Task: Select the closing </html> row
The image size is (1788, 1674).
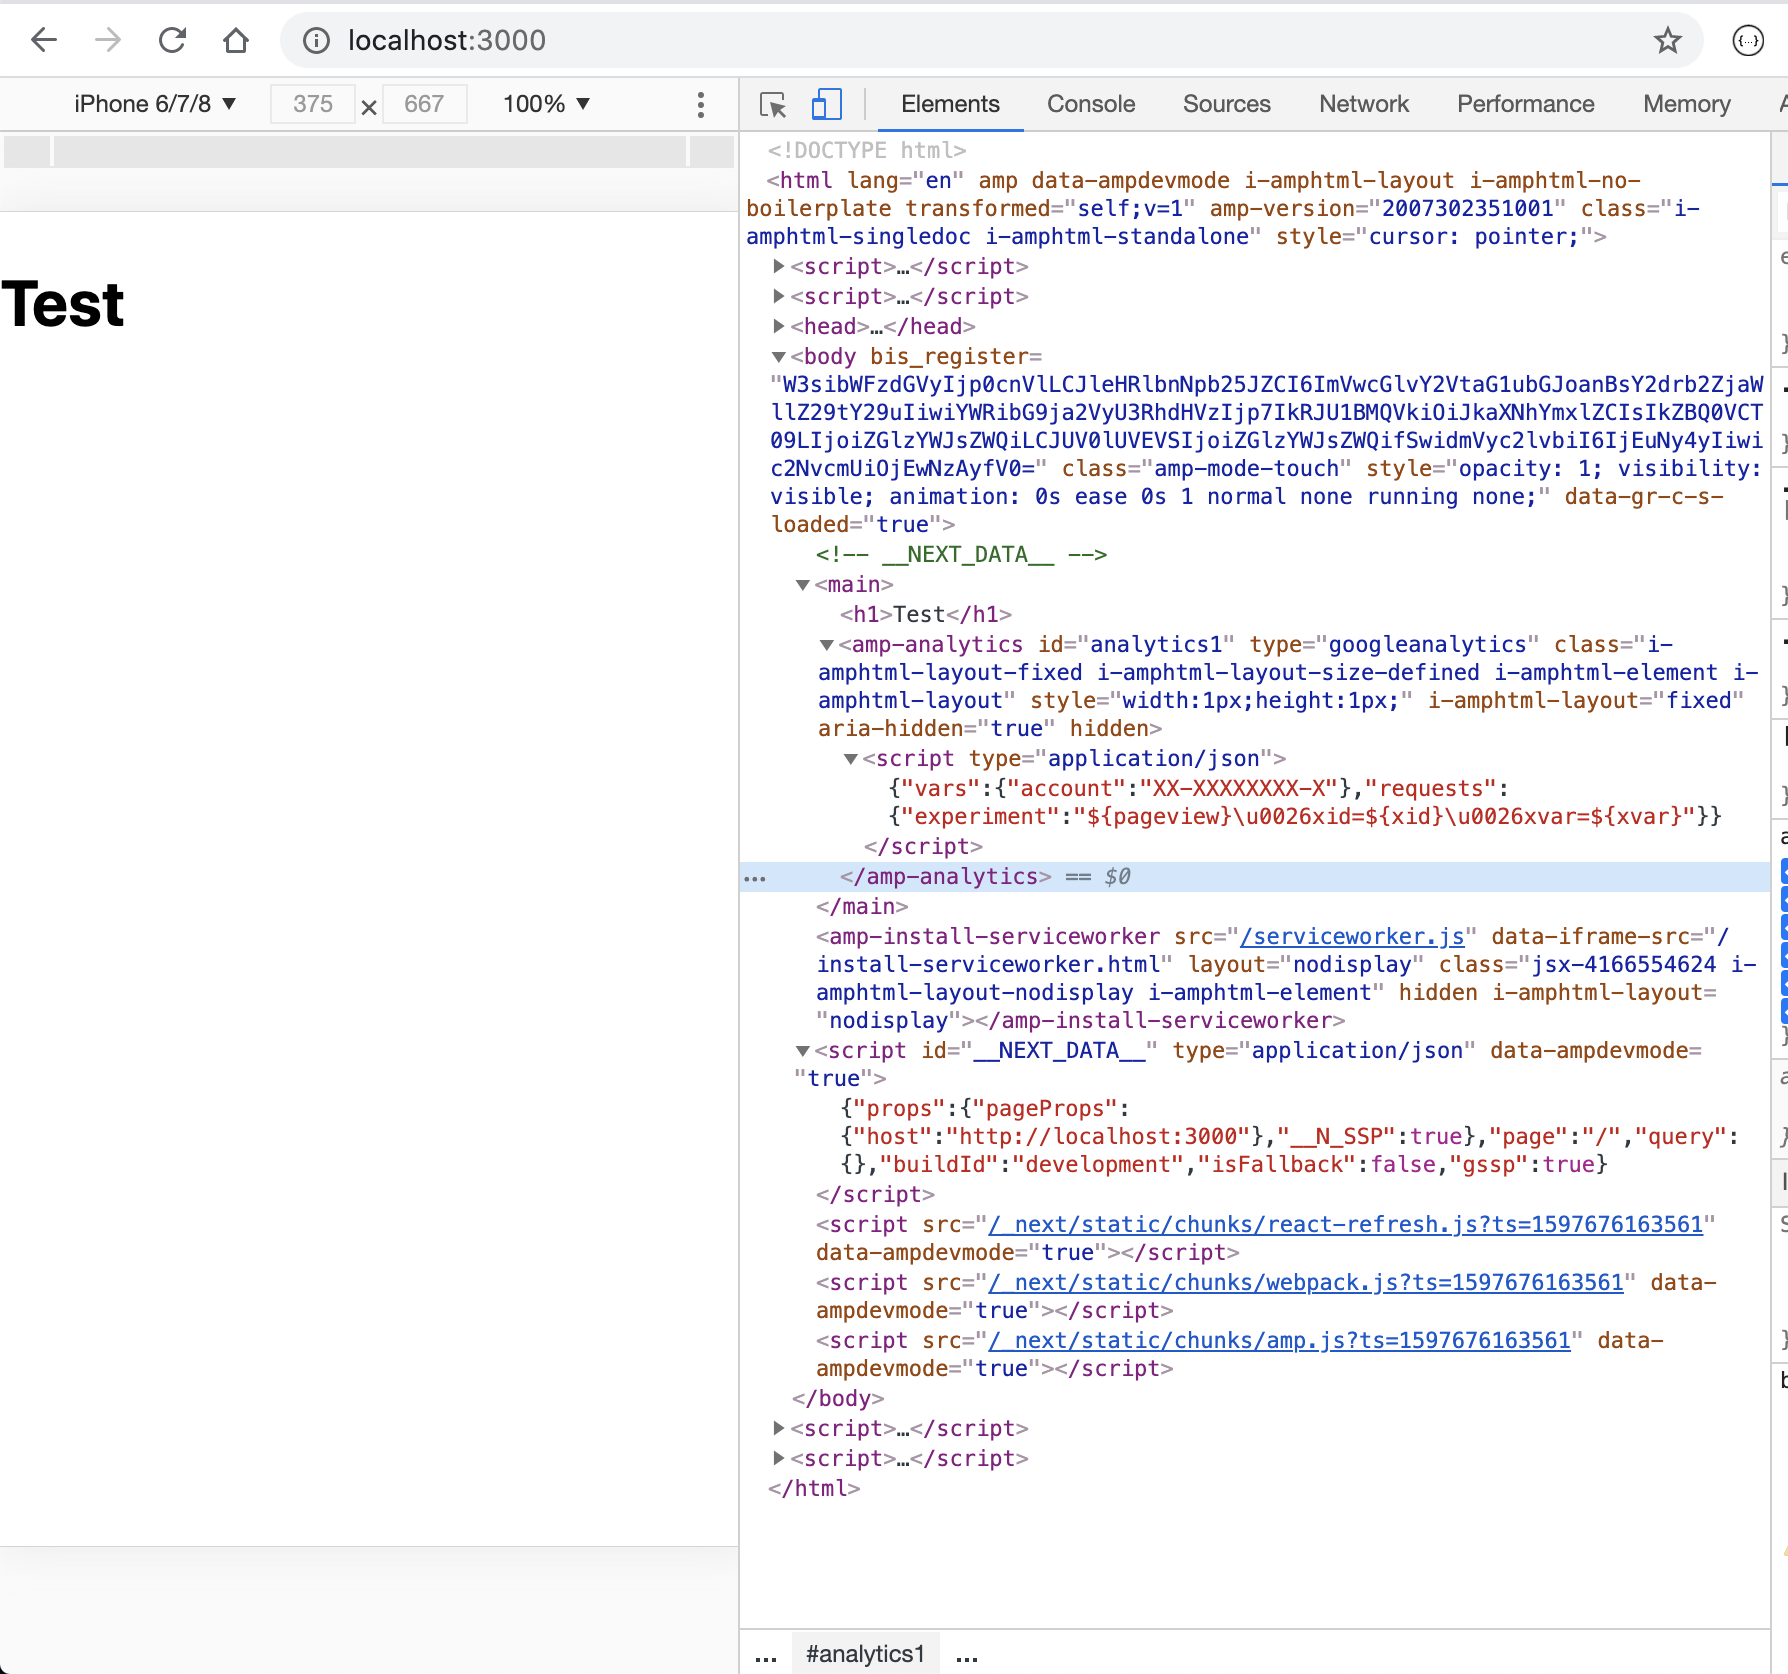Action: [814, 1488]
